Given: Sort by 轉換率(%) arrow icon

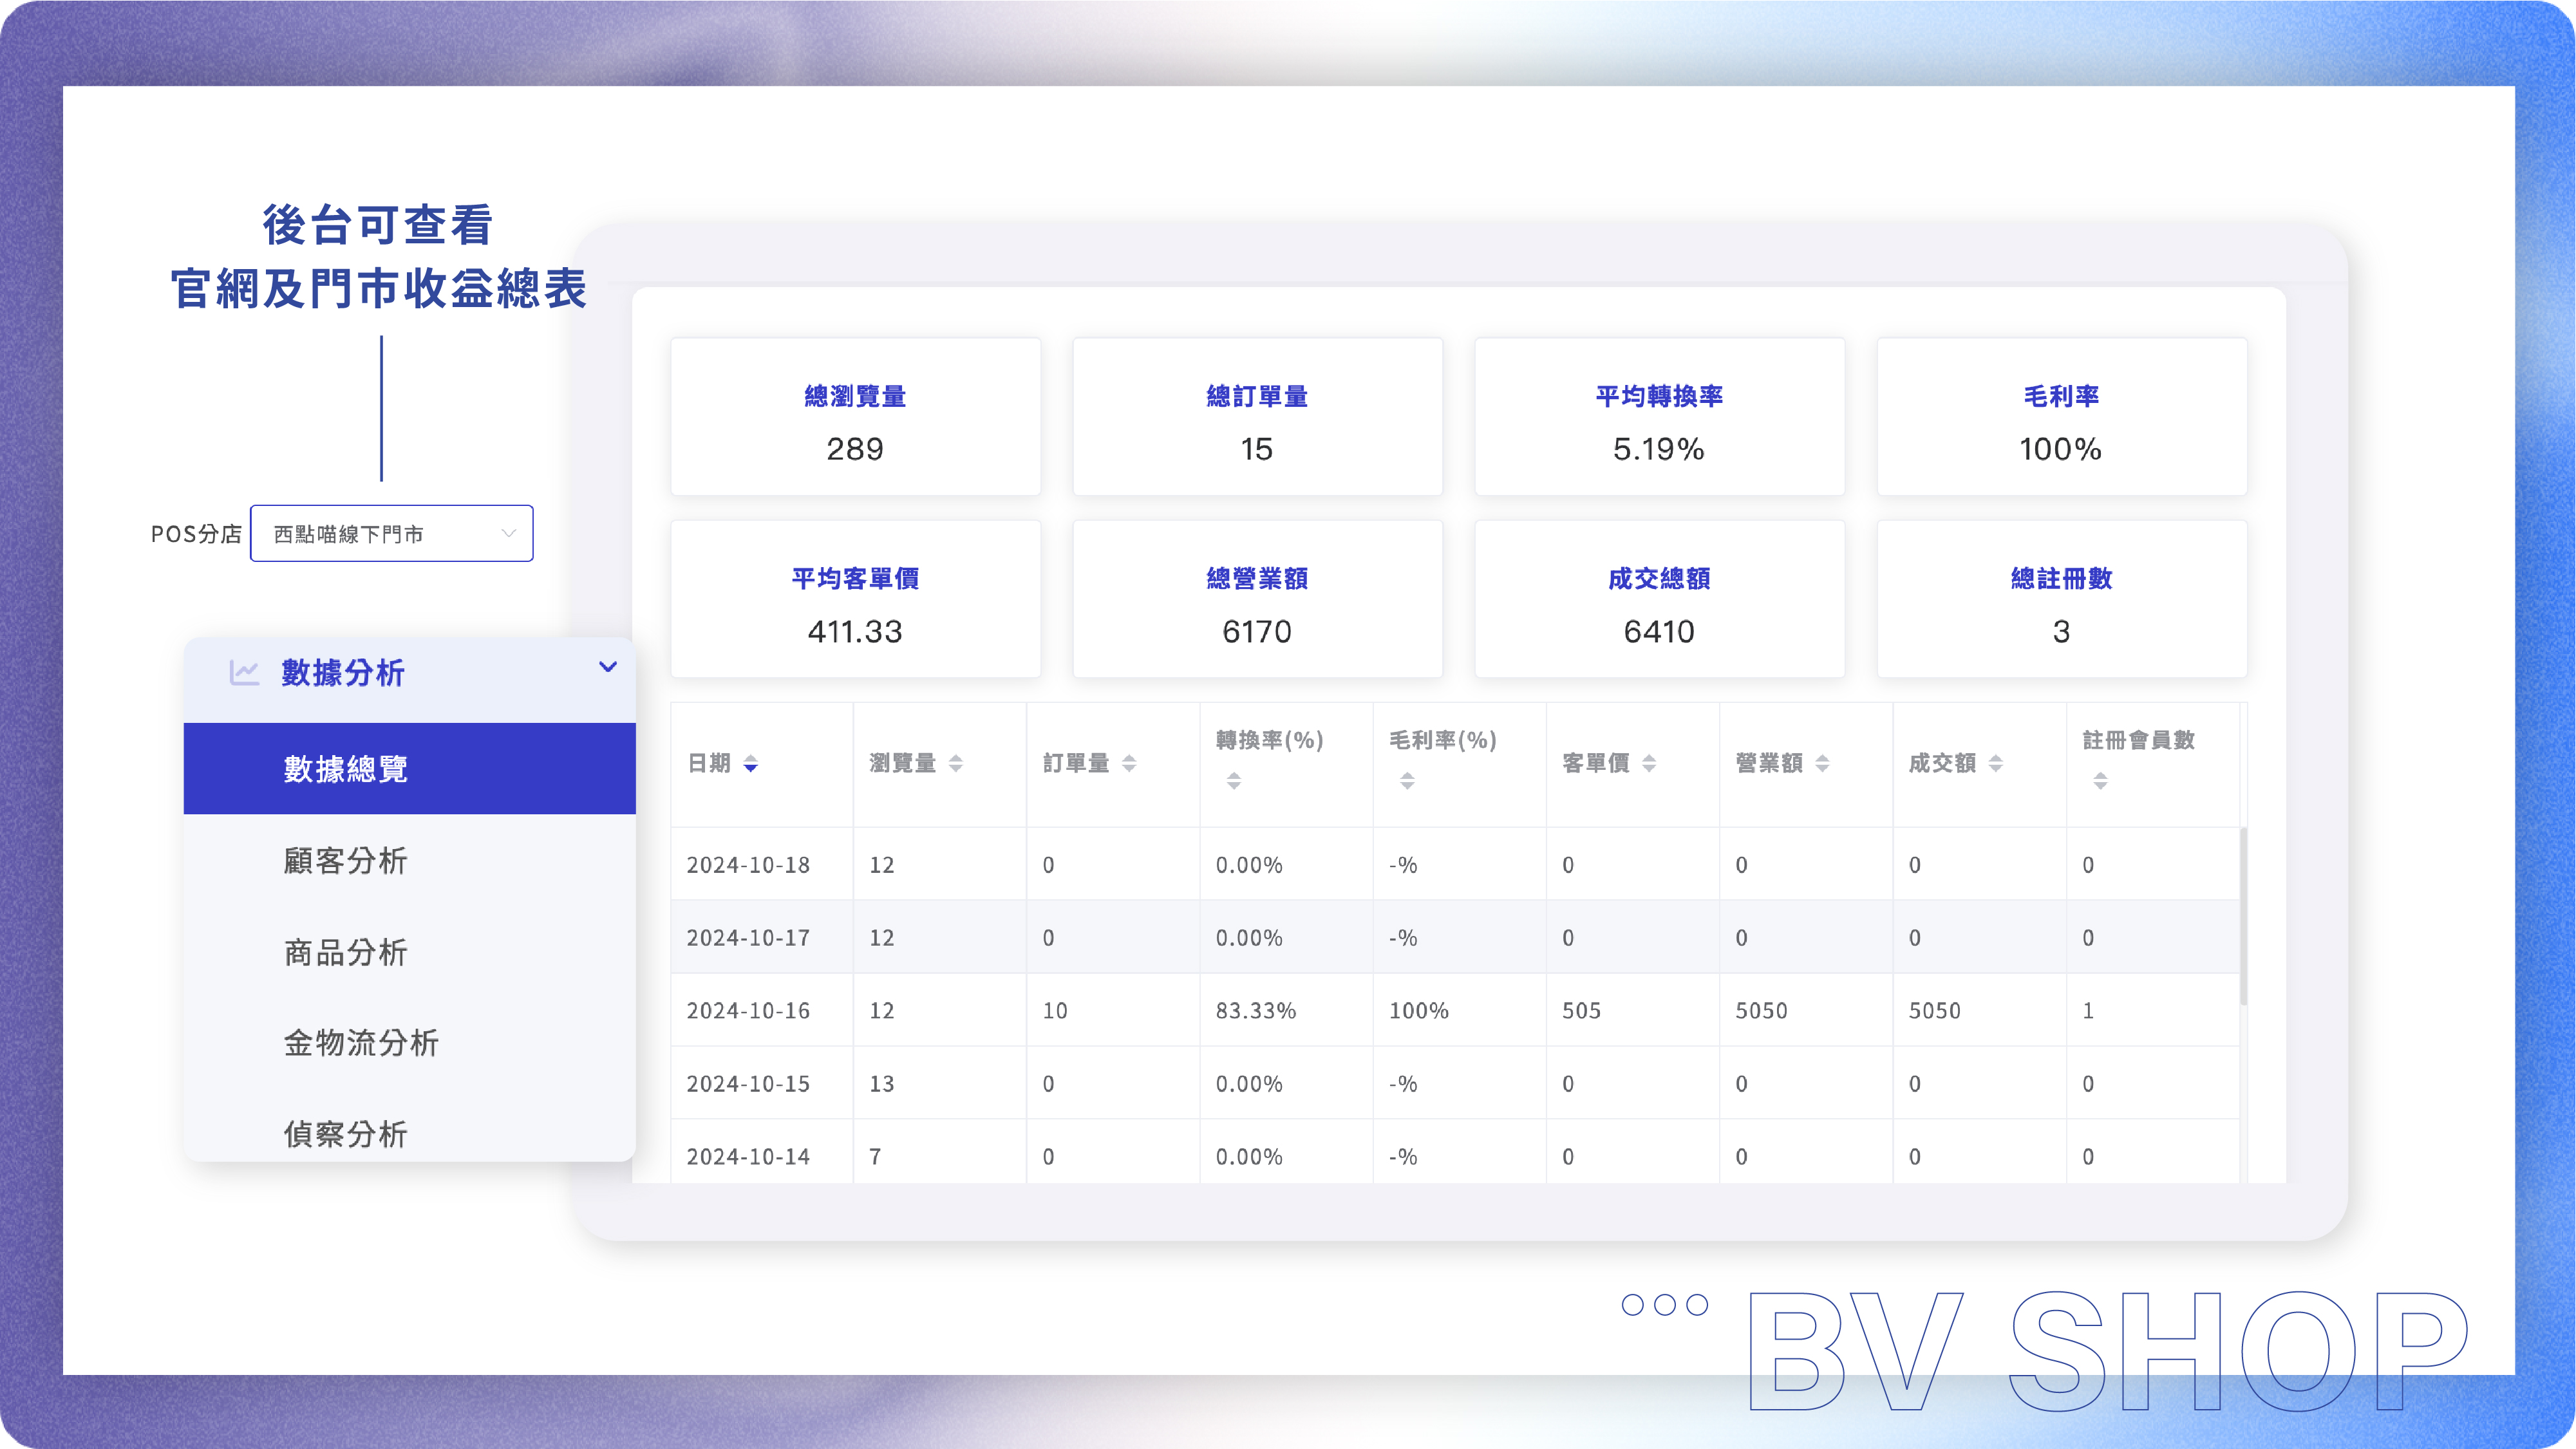Looking at the screenshot, I should [x=1234, y=781].
